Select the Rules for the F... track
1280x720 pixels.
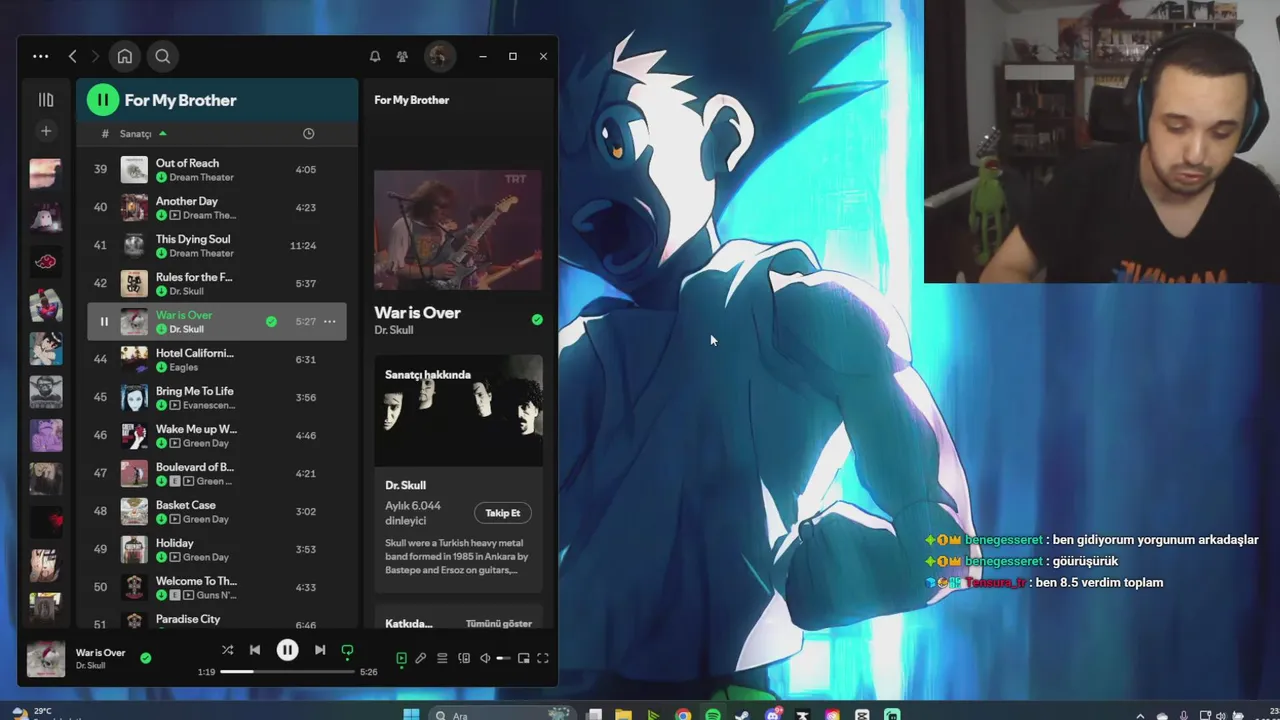(217, 284)
